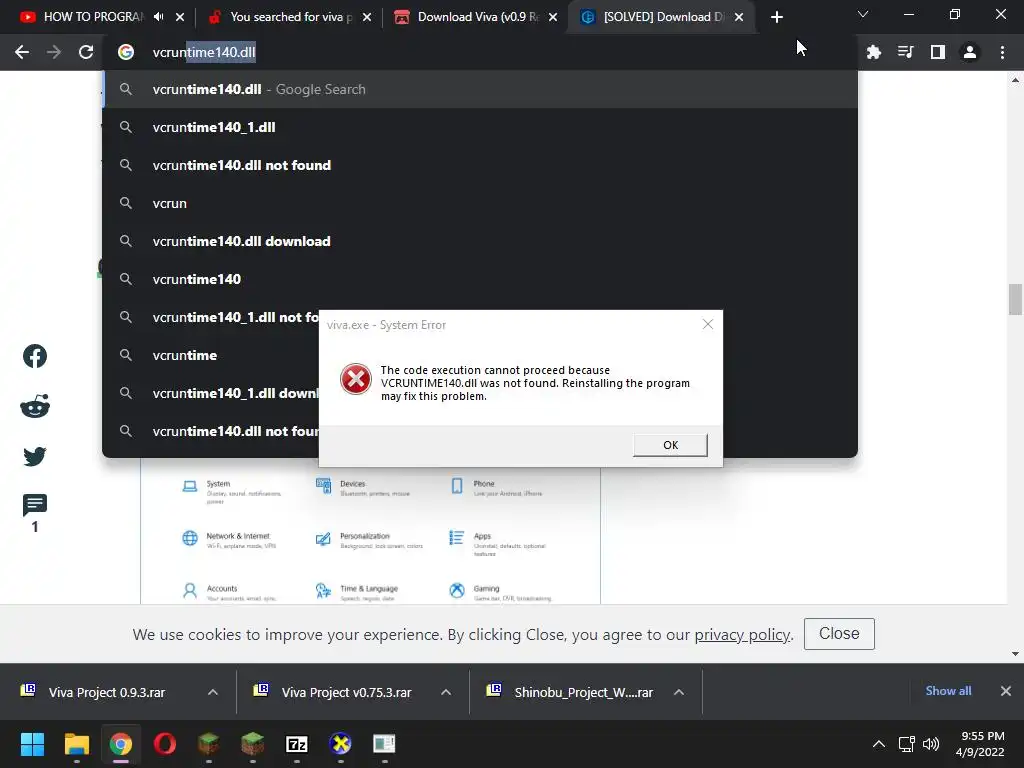Choose the vcruntime140.dll not found suggestion

click(480, 165)
